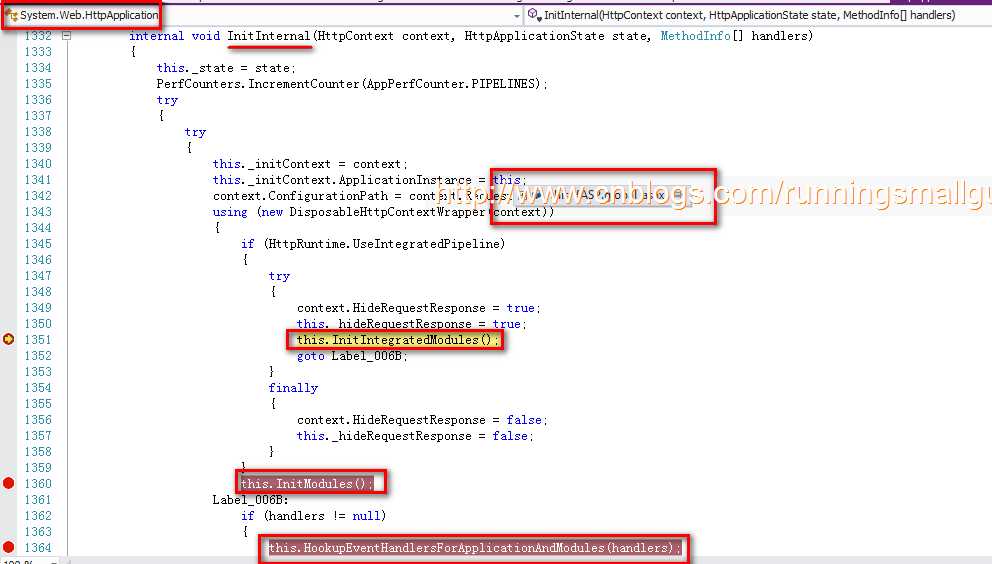The height and width of the screenshot is (564, 992).
Task: Click 'this._initContext.ApplicationInstance' on line 1341
Action: [342, 180]
